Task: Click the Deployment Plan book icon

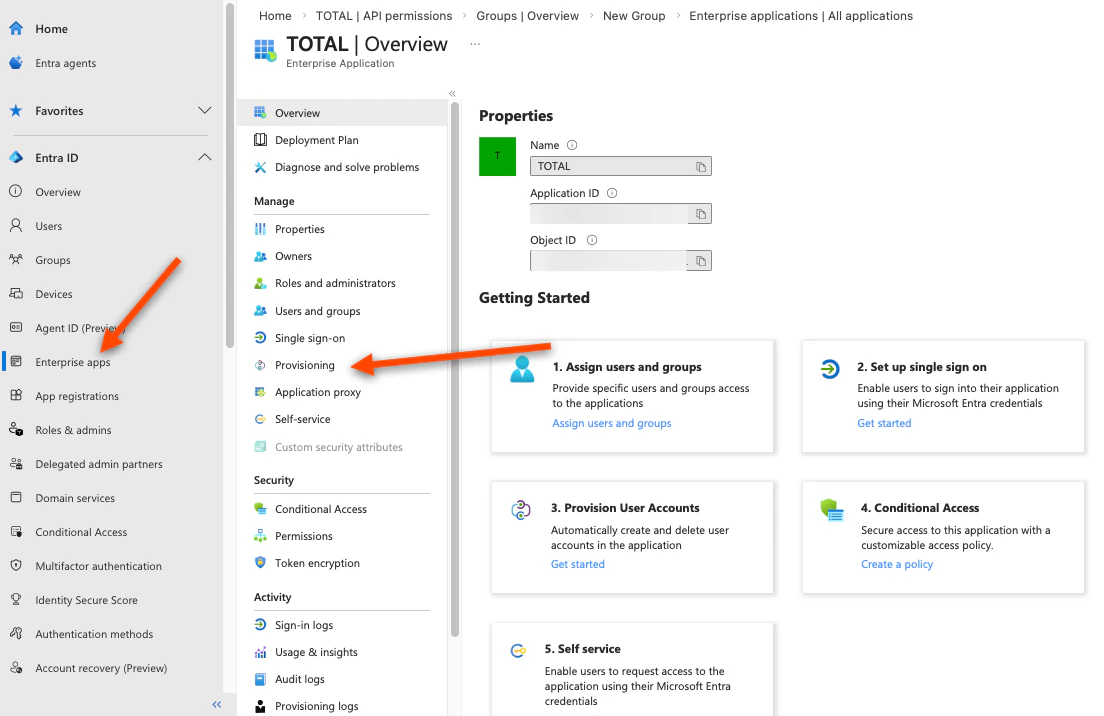Action: [261, 139]
